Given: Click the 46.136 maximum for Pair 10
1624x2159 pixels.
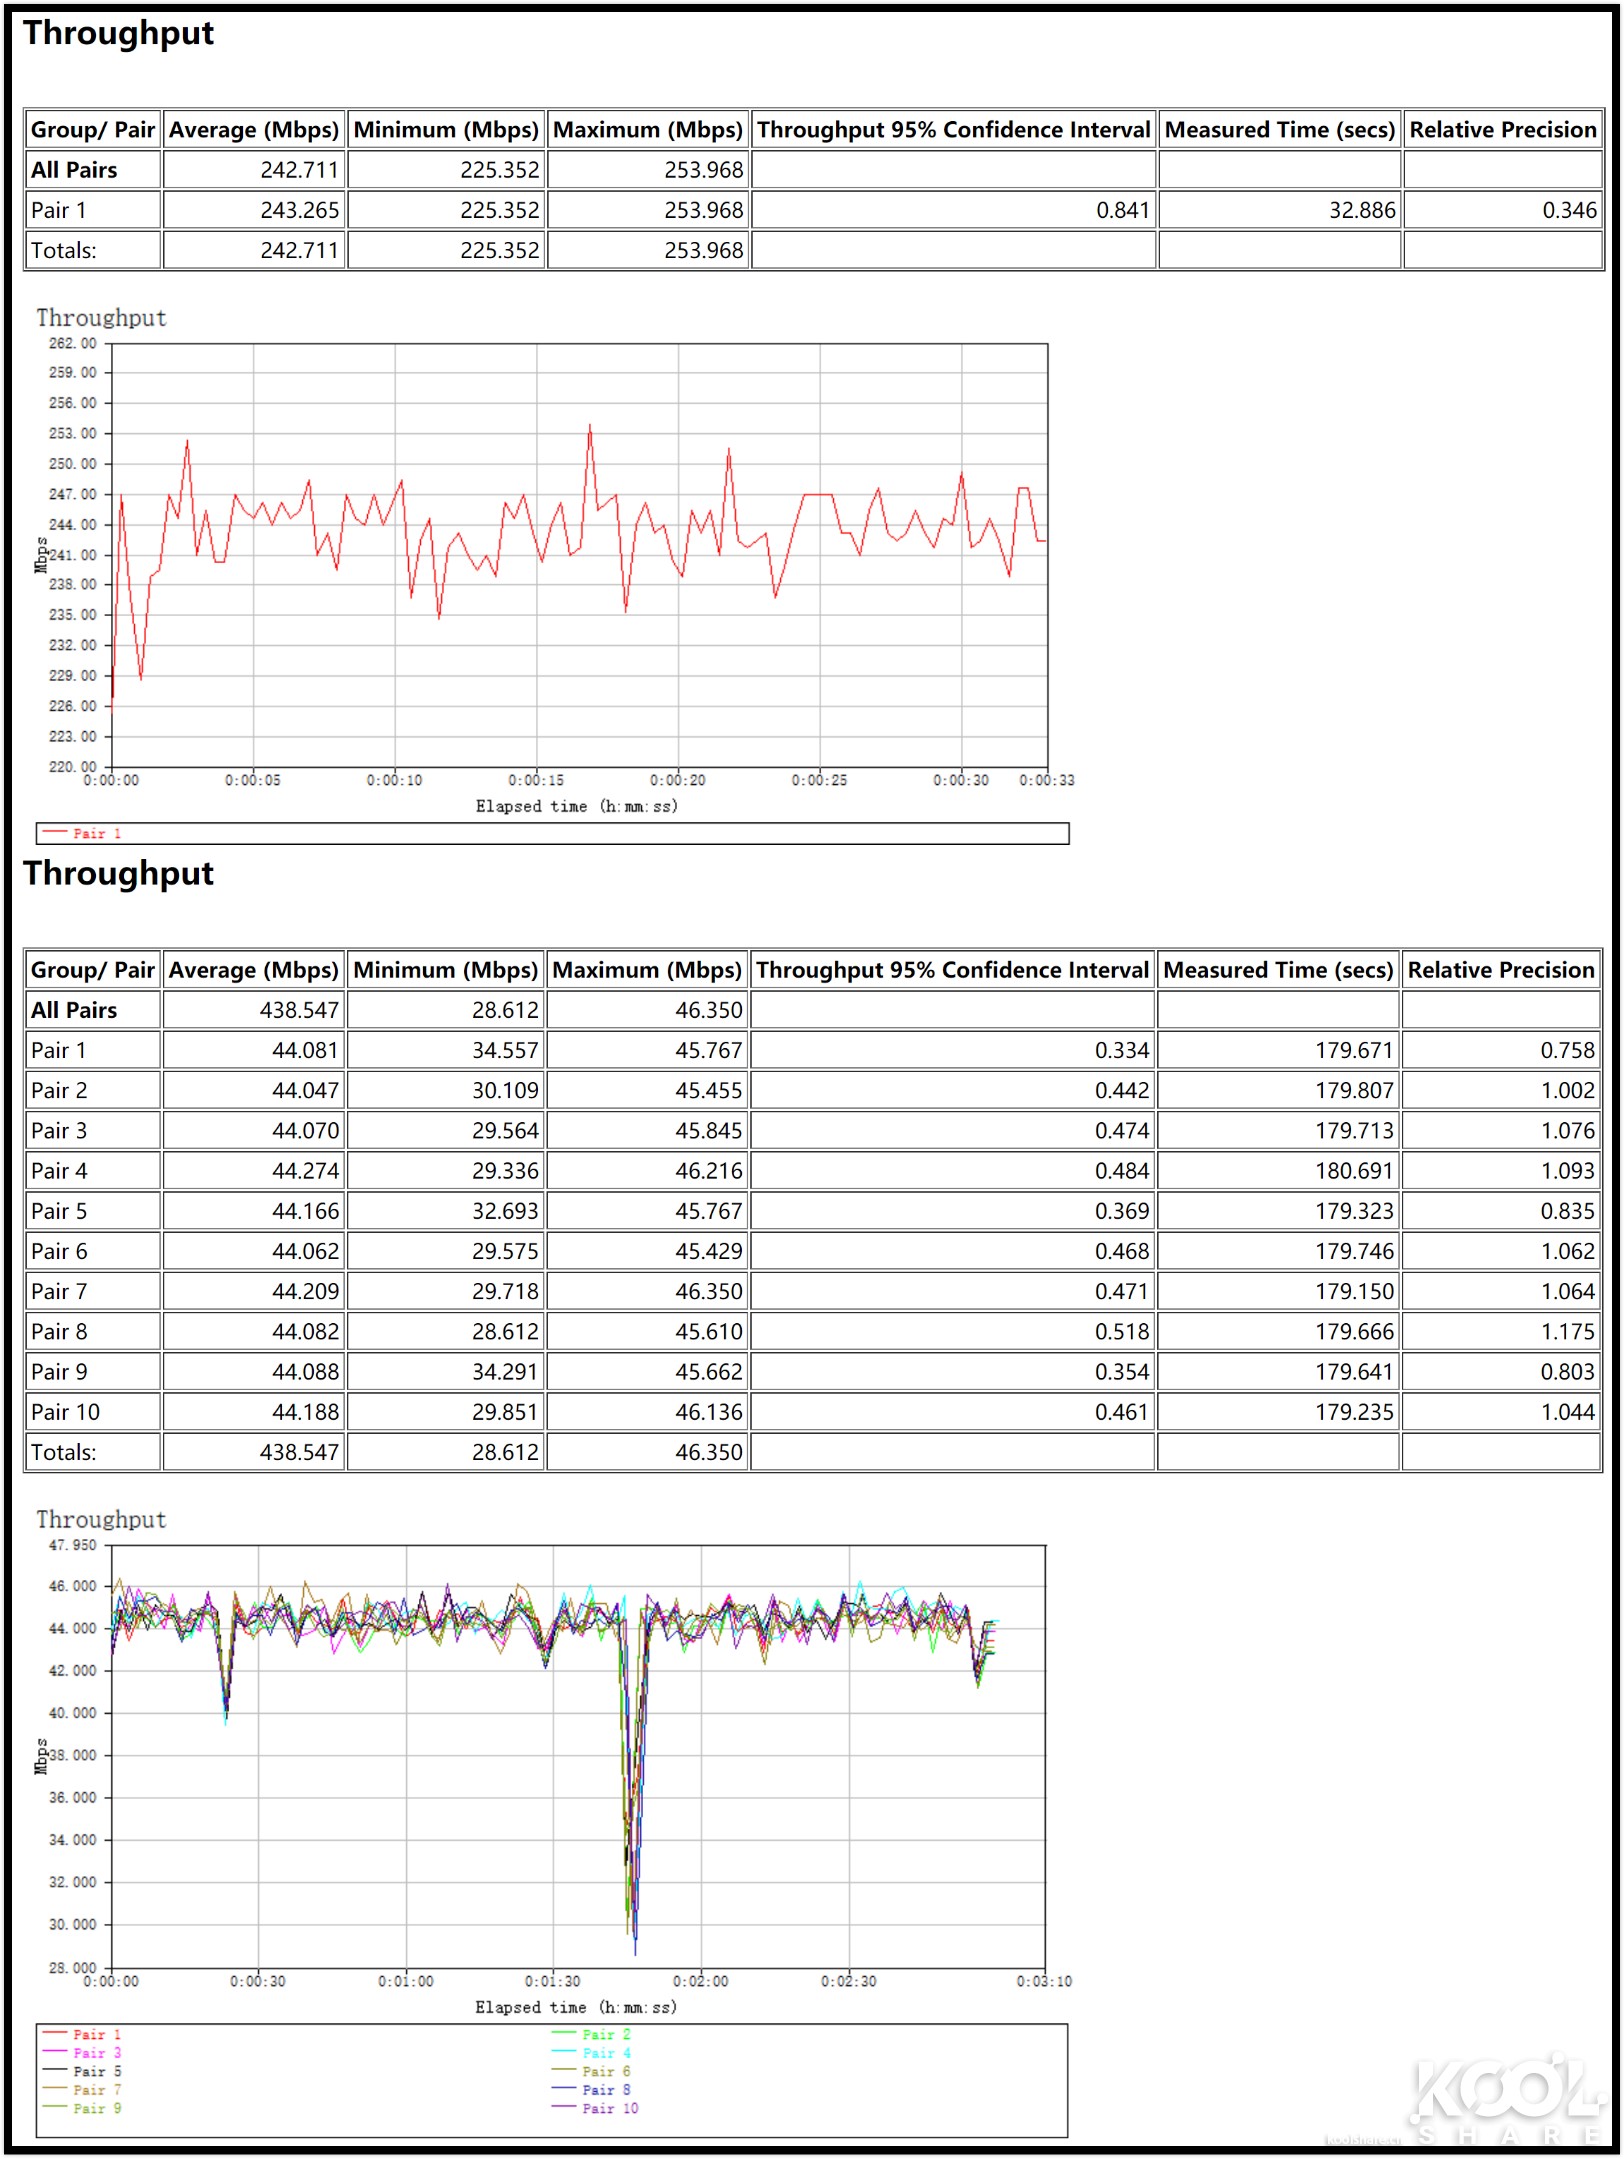Looking at the screenshot, I should coord(709,1412).
